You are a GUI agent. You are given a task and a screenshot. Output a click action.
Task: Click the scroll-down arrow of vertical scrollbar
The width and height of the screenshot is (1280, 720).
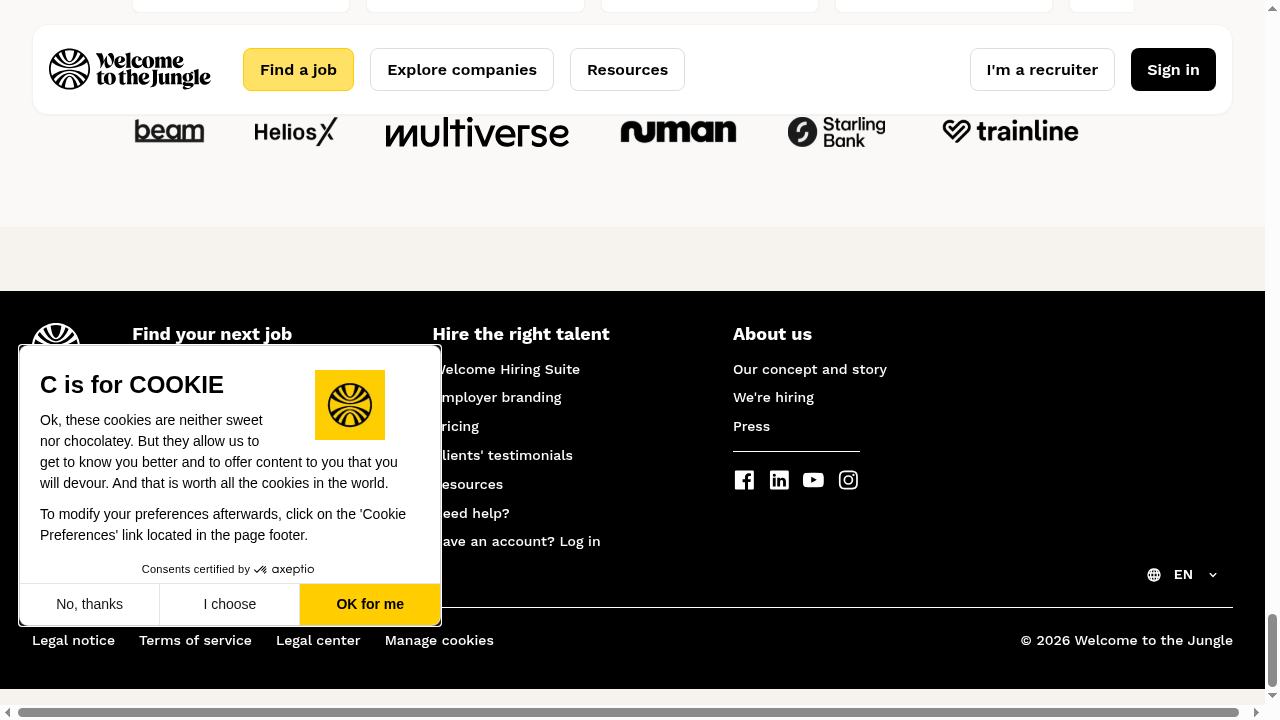tap(1272, 695)
